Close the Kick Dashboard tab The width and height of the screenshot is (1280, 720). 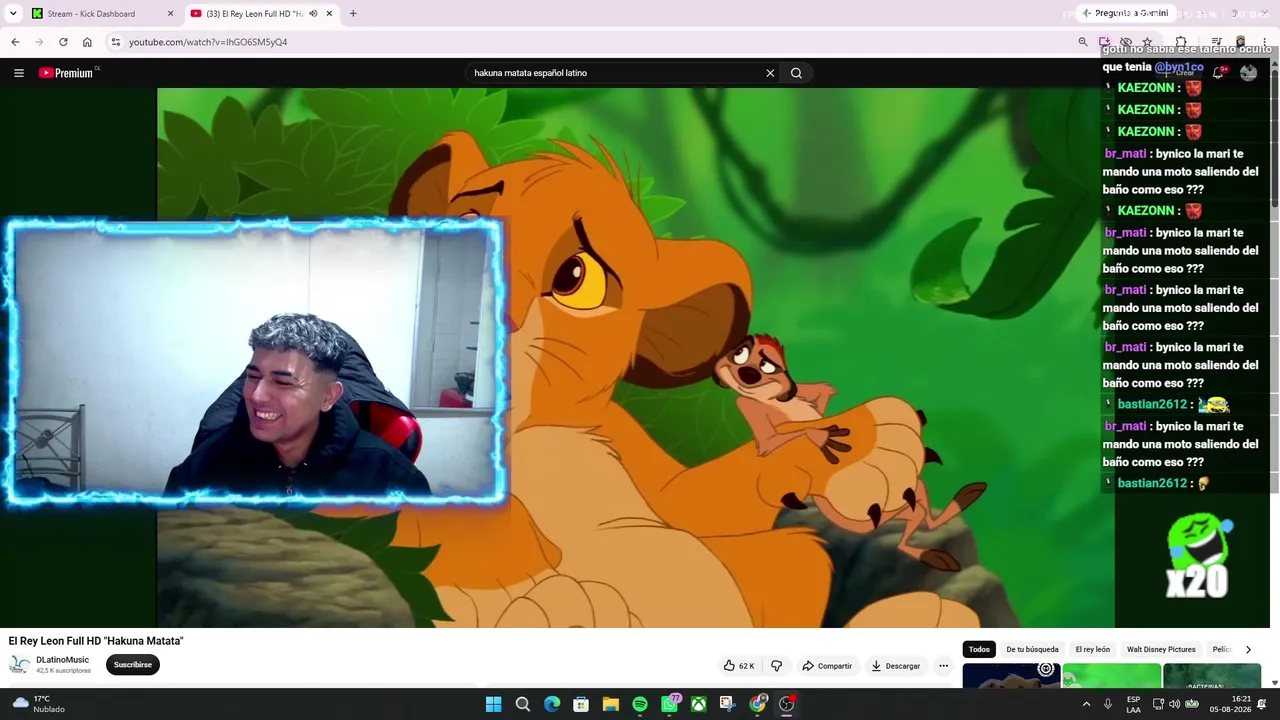click(x=170, y=14)
